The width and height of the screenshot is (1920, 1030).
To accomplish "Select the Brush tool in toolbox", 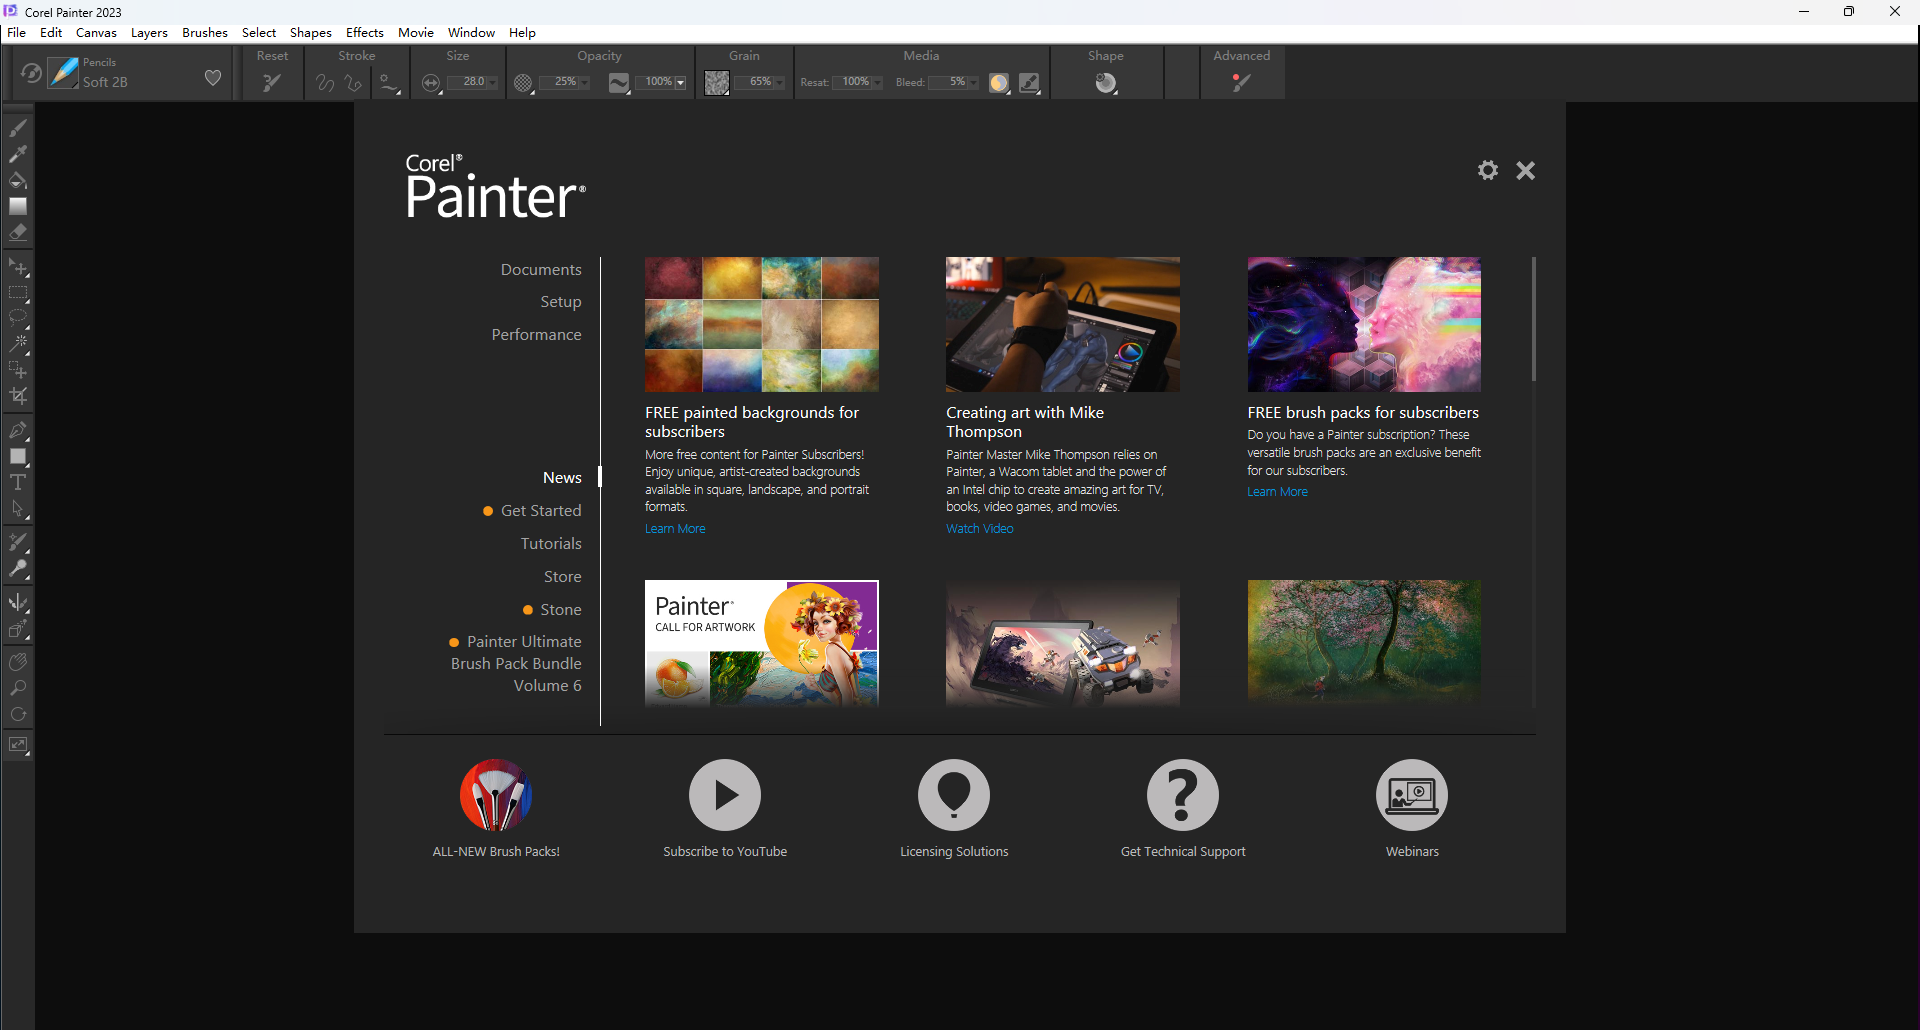I will (18, 128).
